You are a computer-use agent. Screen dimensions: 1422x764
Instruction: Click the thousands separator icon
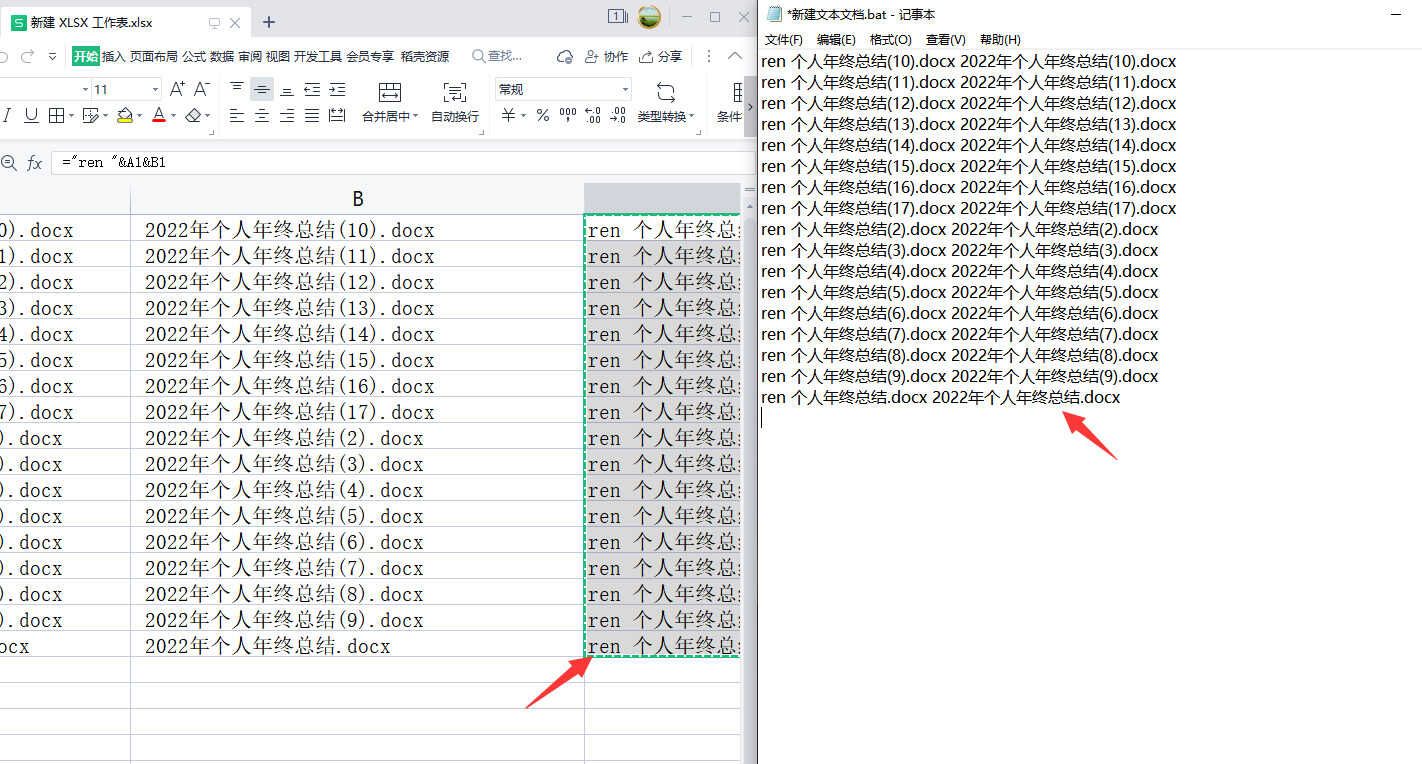click(x=567, y=116)
